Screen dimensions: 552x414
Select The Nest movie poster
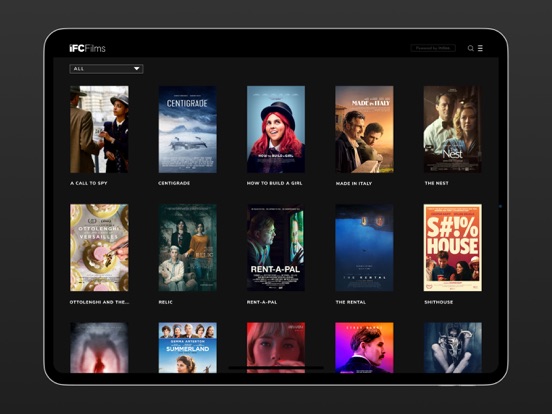(x=453, y=129)
